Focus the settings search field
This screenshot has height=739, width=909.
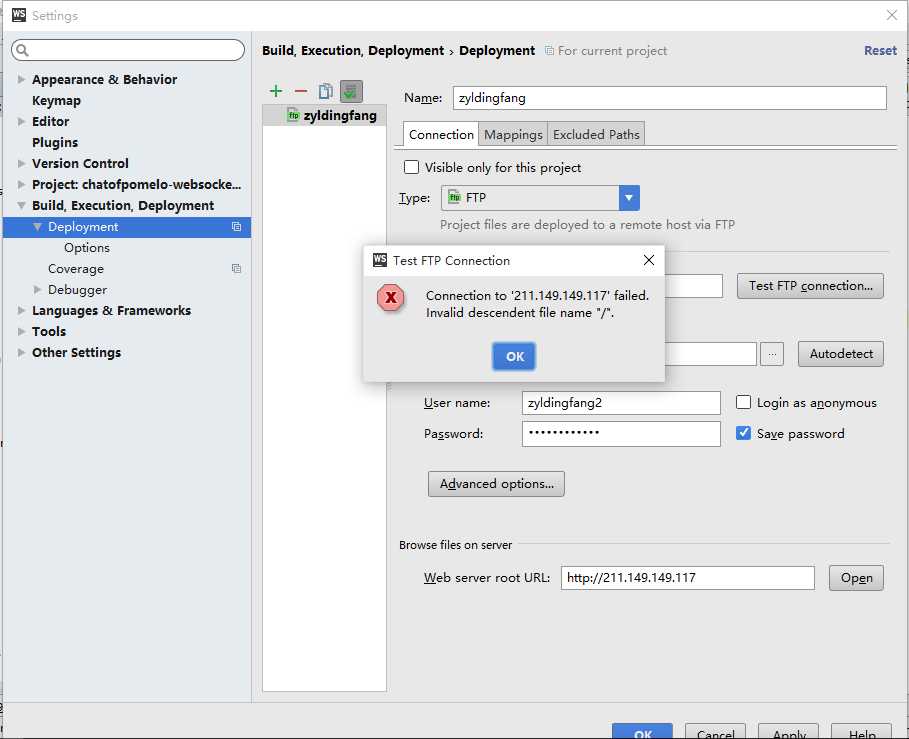tap(128, 50)
